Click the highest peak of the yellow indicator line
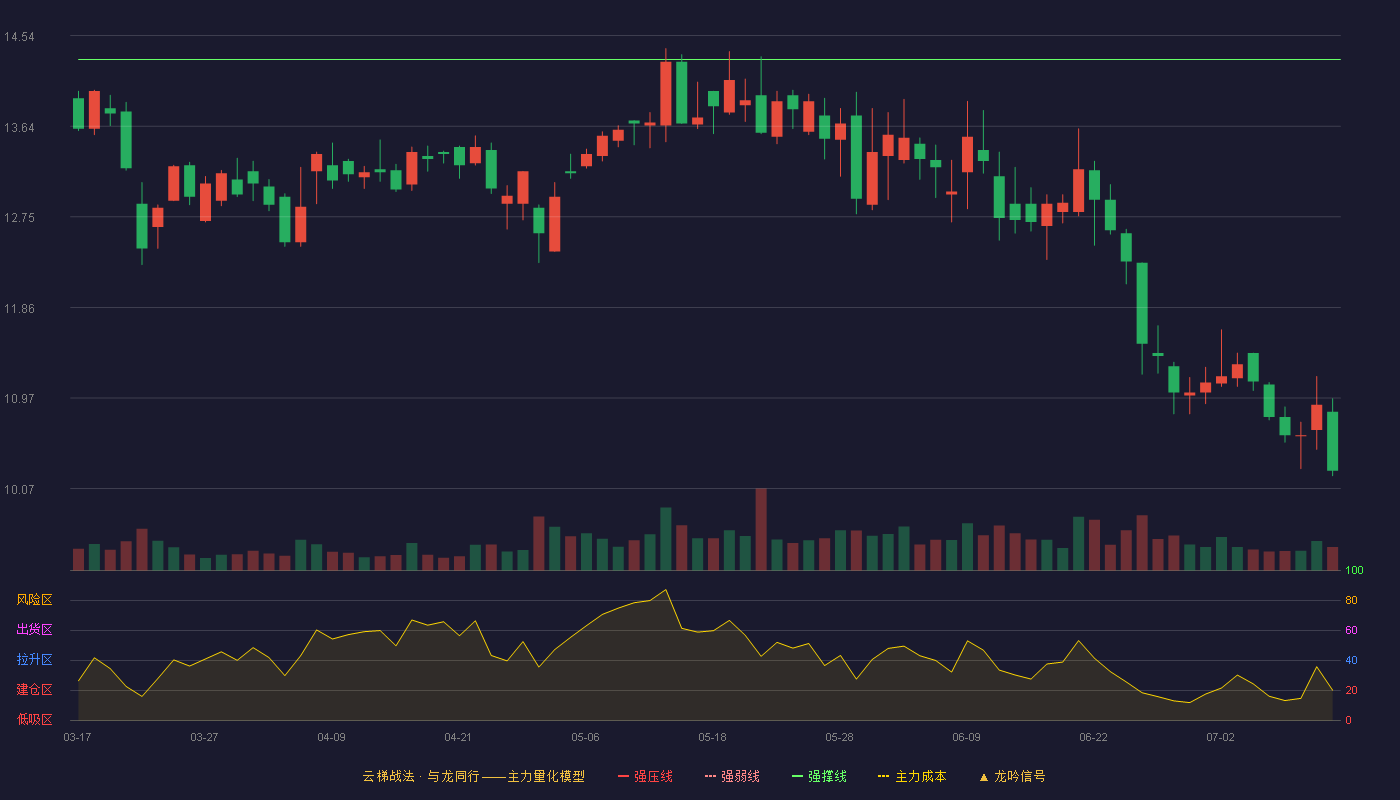The image size is (1400, 800). pyautogui.click(x=666, y=590)
